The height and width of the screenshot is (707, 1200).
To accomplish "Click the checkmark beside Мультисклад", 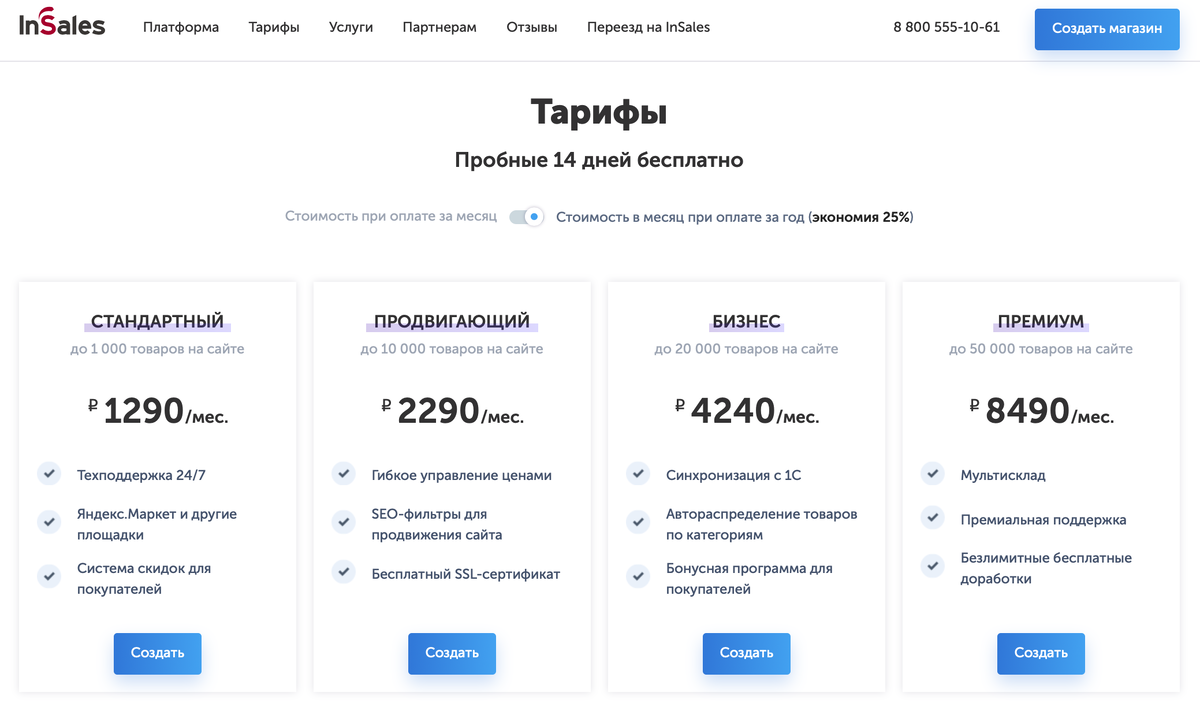I will [x=933, y=474].
